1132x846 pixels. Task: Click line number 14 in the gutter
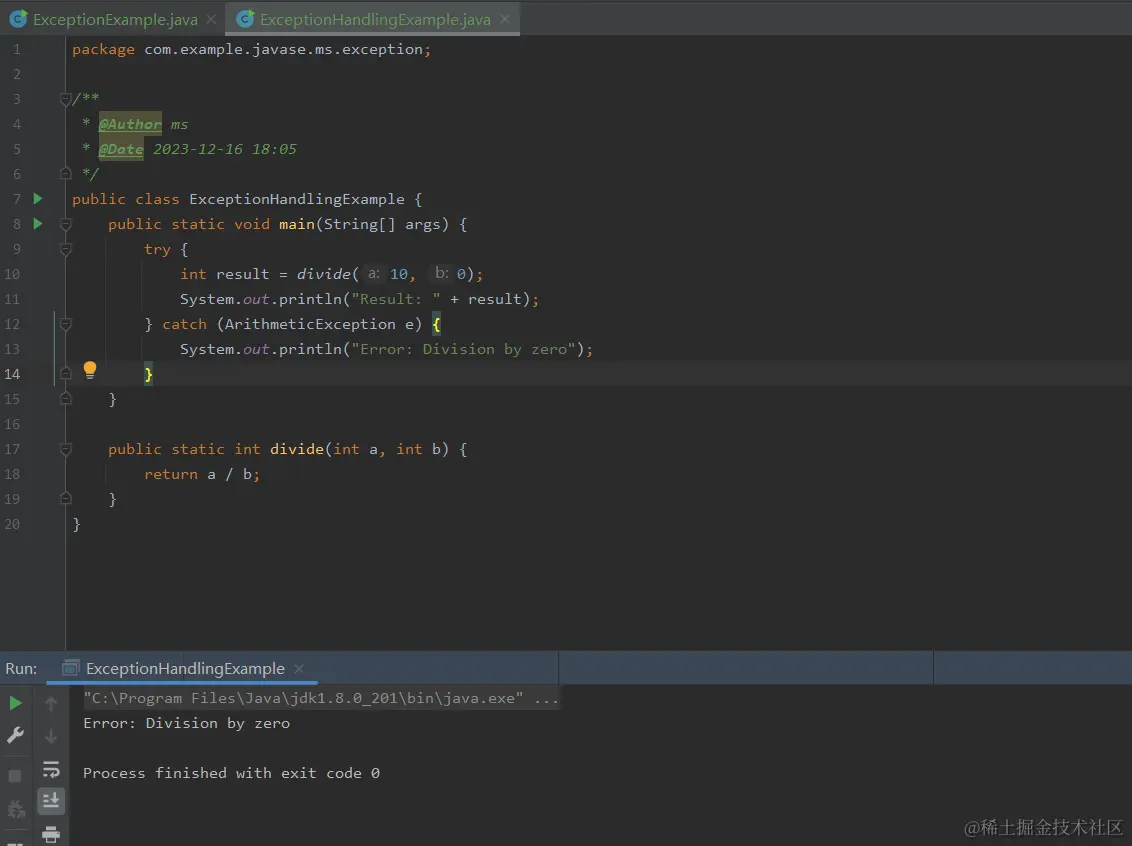(x=12, y=374)
